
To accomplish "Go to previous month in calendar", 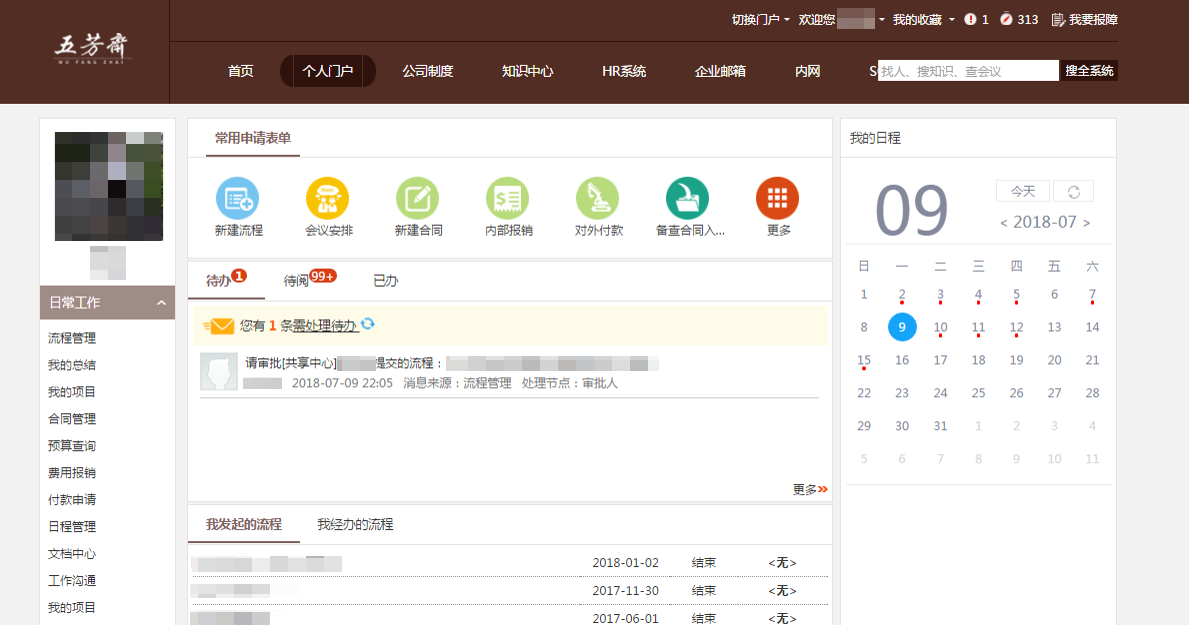I will 1003,222.
